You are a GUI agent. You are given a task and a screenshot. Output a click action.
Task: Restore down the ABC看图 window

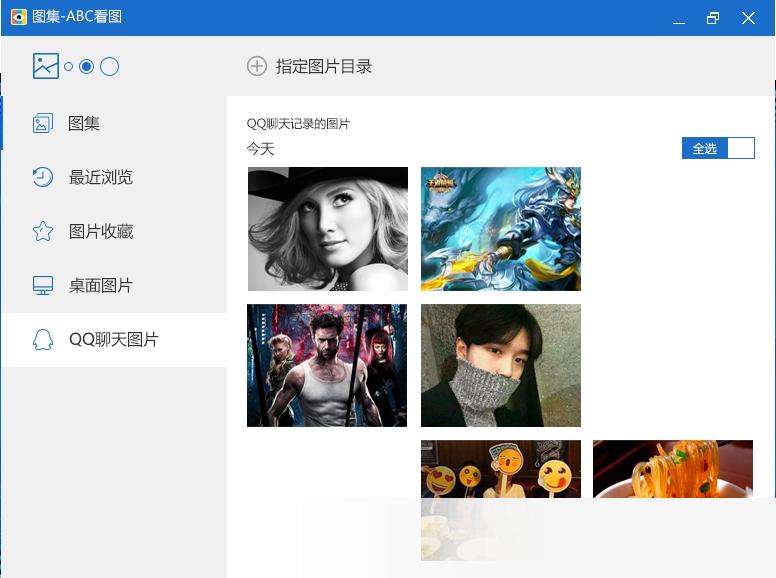713,18
